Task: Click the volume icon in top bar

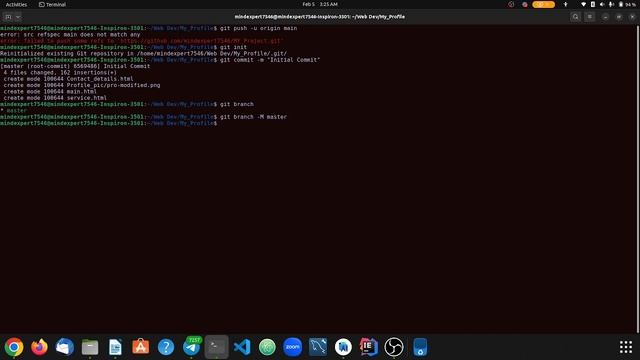Action: pos(602,4)
